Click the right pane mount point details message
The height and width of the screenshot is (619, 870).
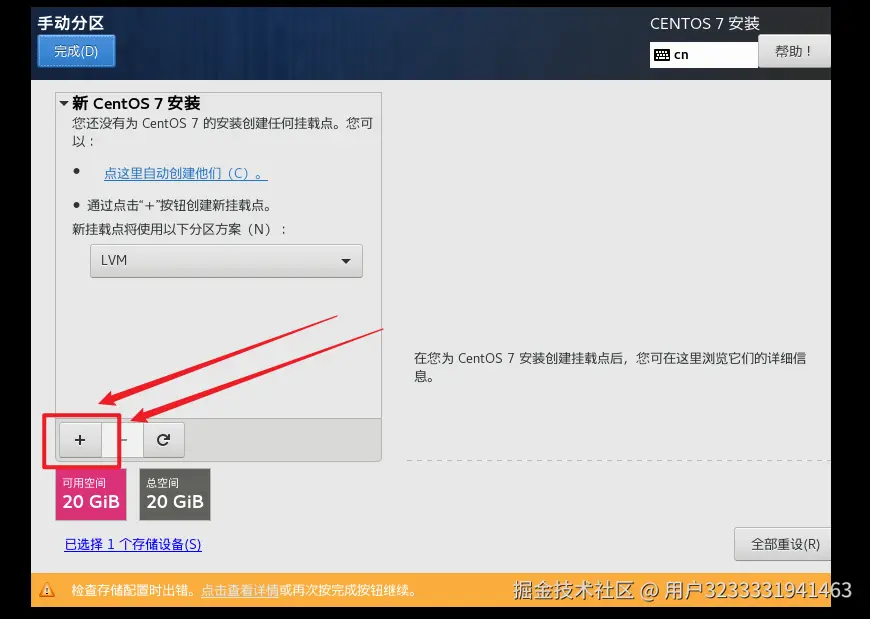click(610, 367)
